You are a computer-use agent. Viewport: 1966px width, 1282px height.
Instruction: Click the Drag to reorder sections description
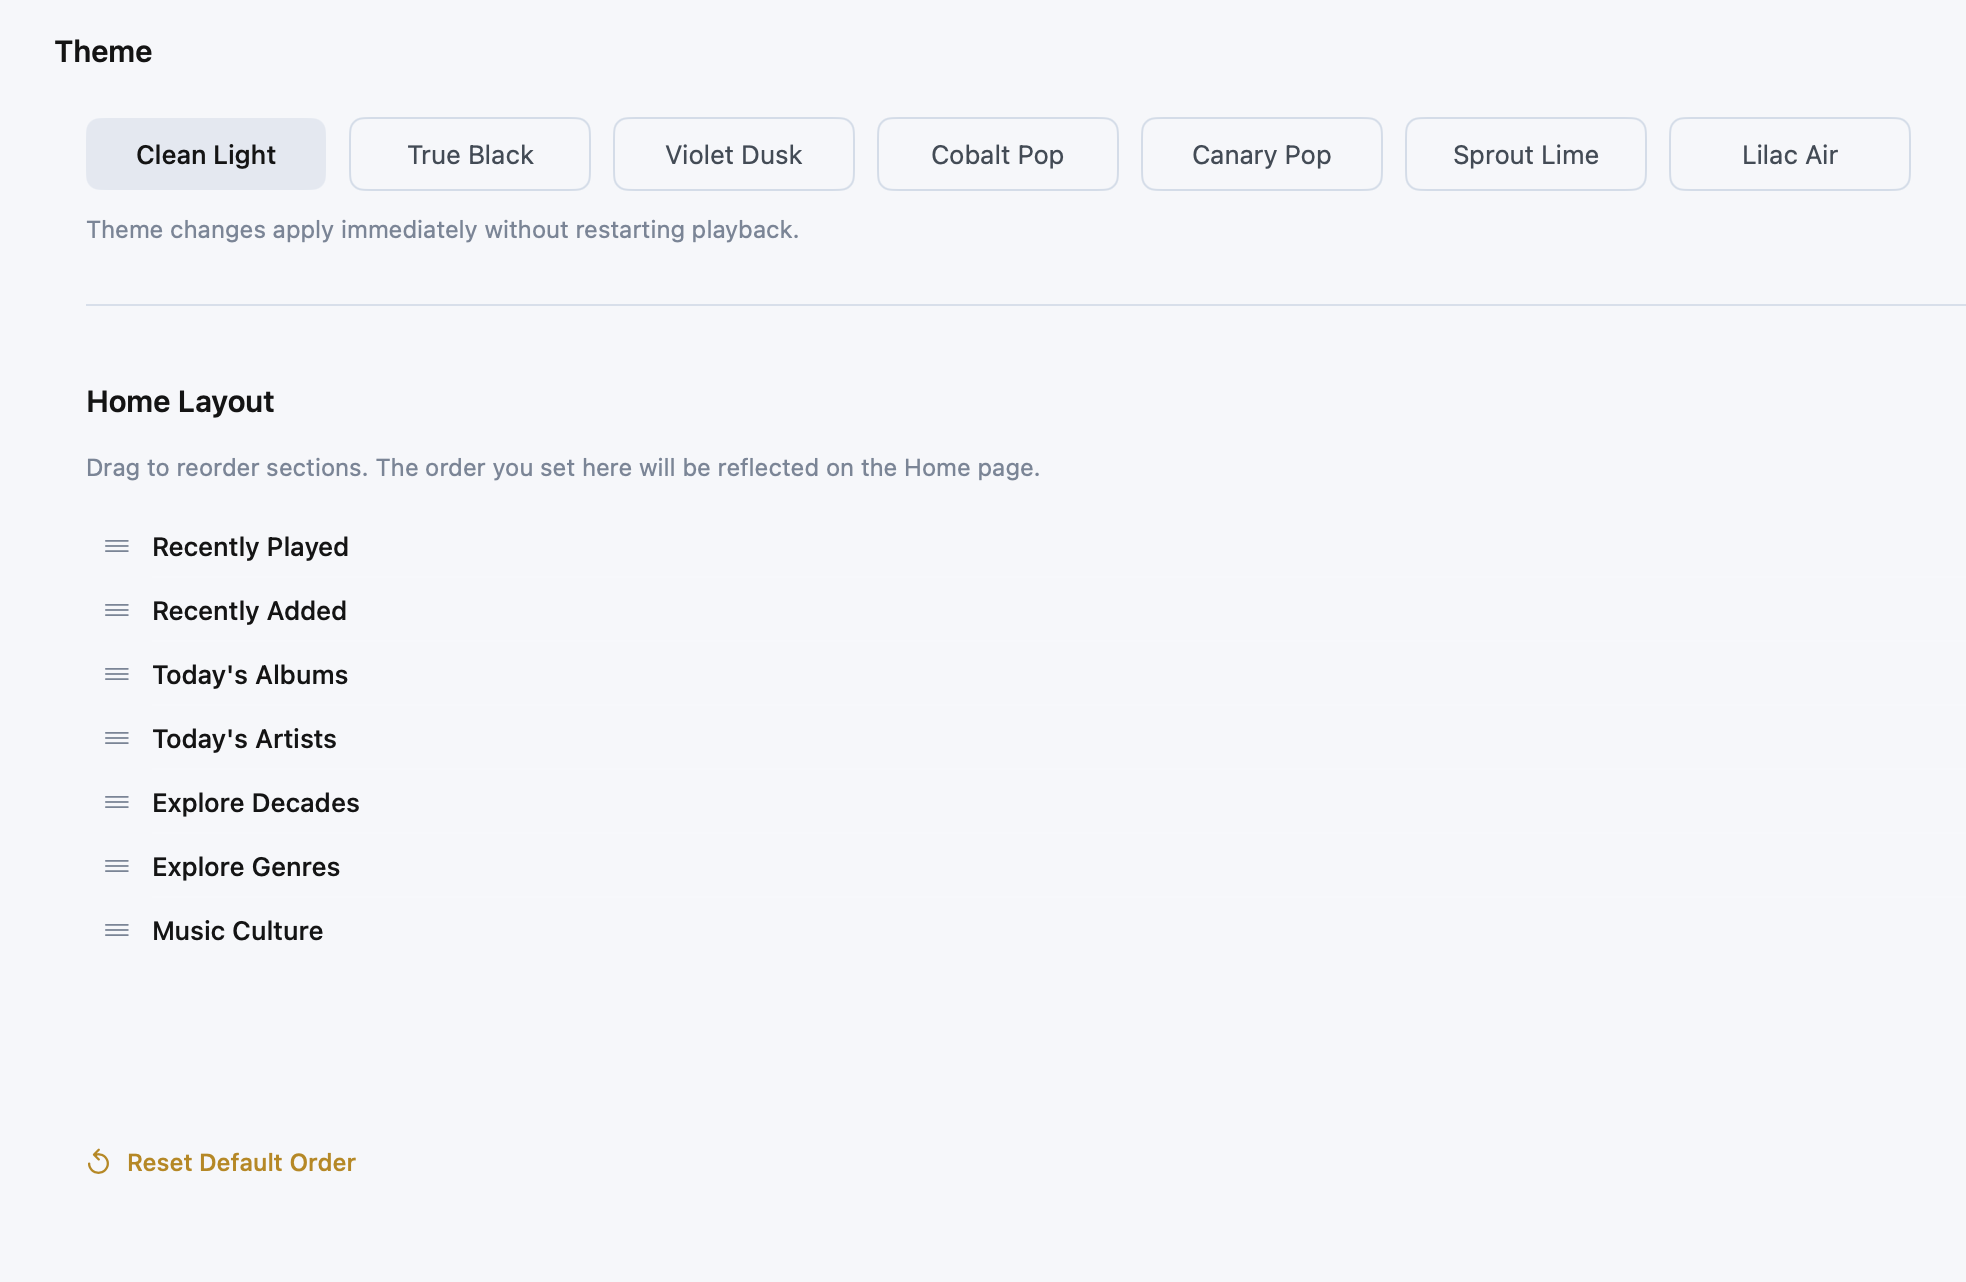[563, 468]
